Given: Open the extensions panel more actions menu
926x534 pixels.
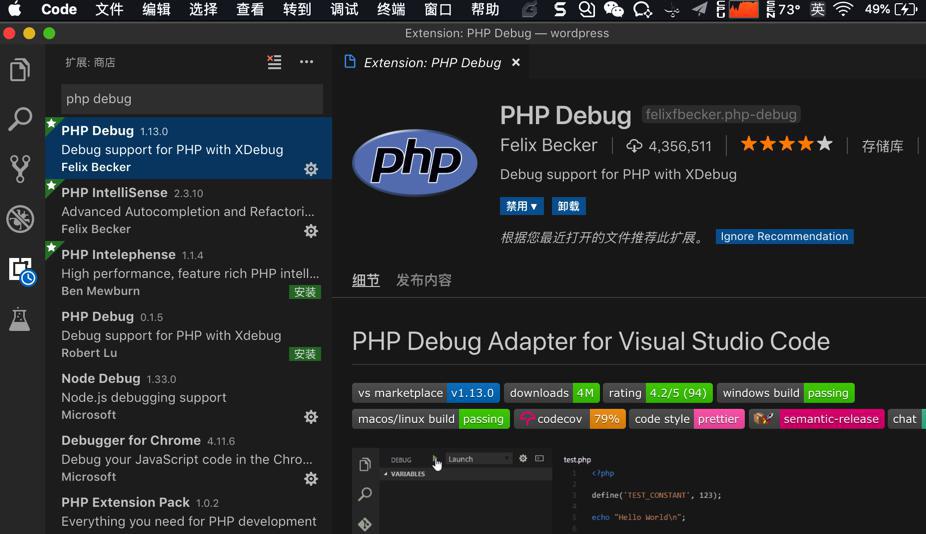Looking at the screenshot, I should [307, 62].
